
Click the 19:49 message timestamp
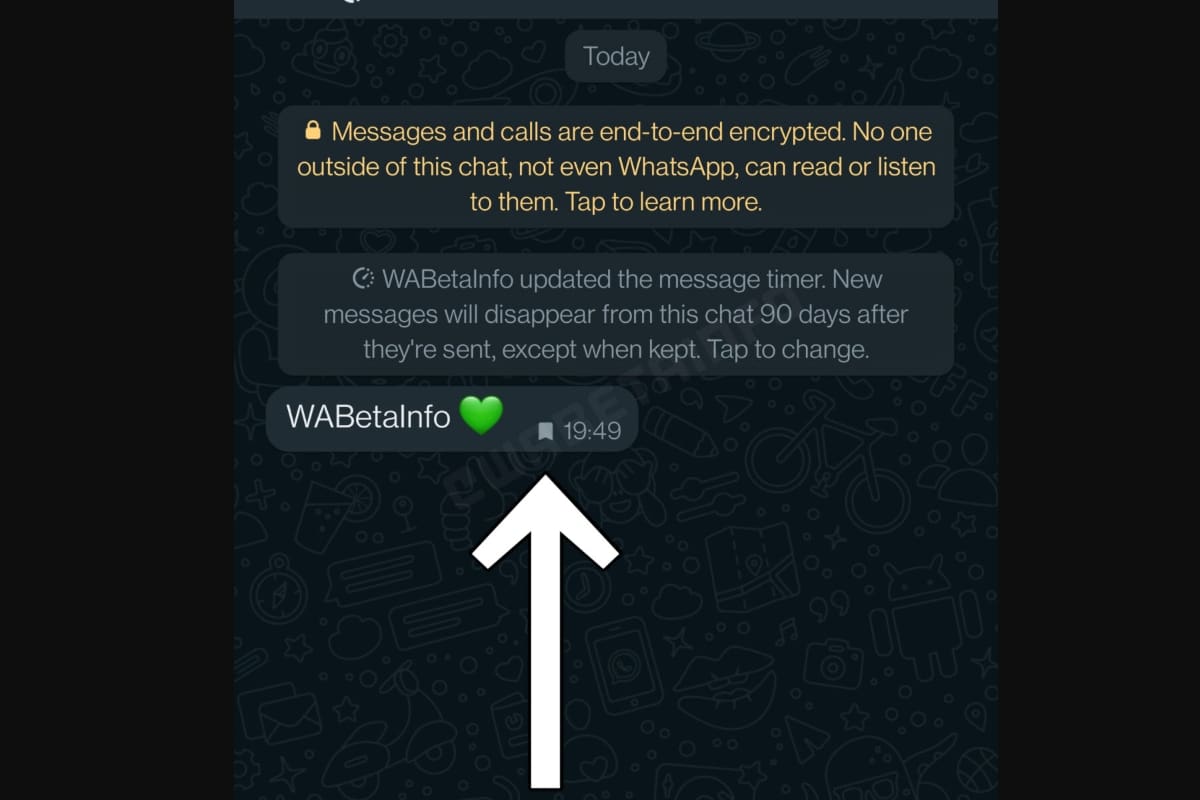[592, 432]
